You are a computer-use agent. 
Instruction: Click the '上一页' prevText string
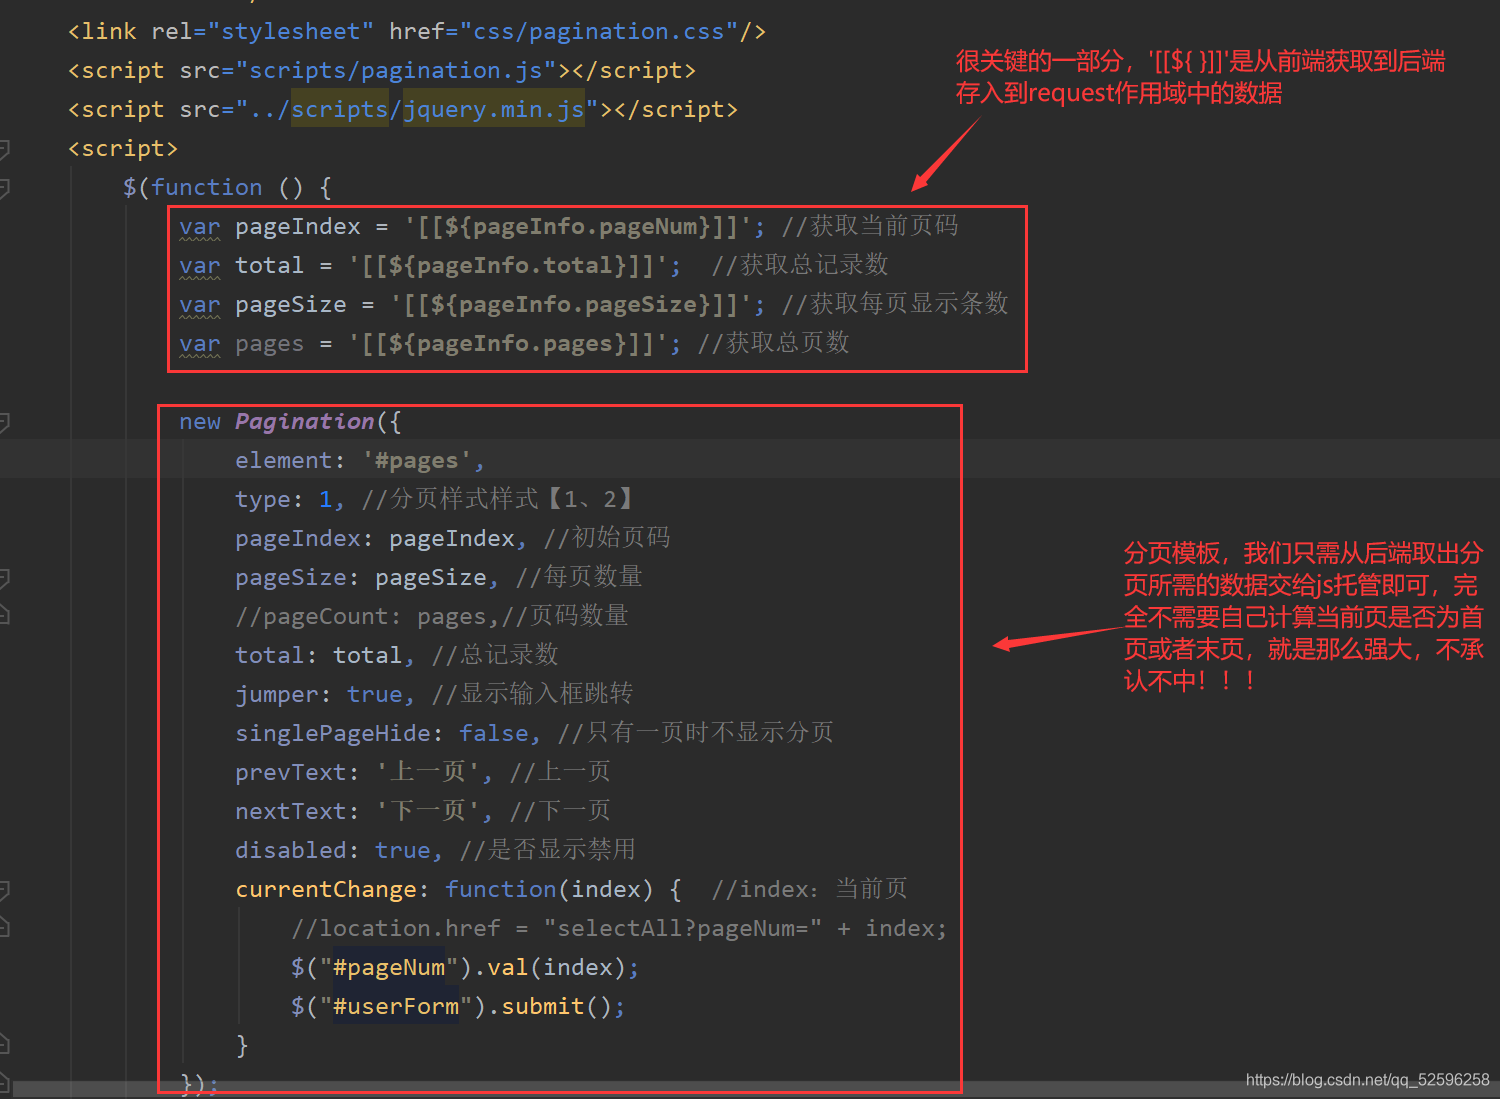click(428, 773)
